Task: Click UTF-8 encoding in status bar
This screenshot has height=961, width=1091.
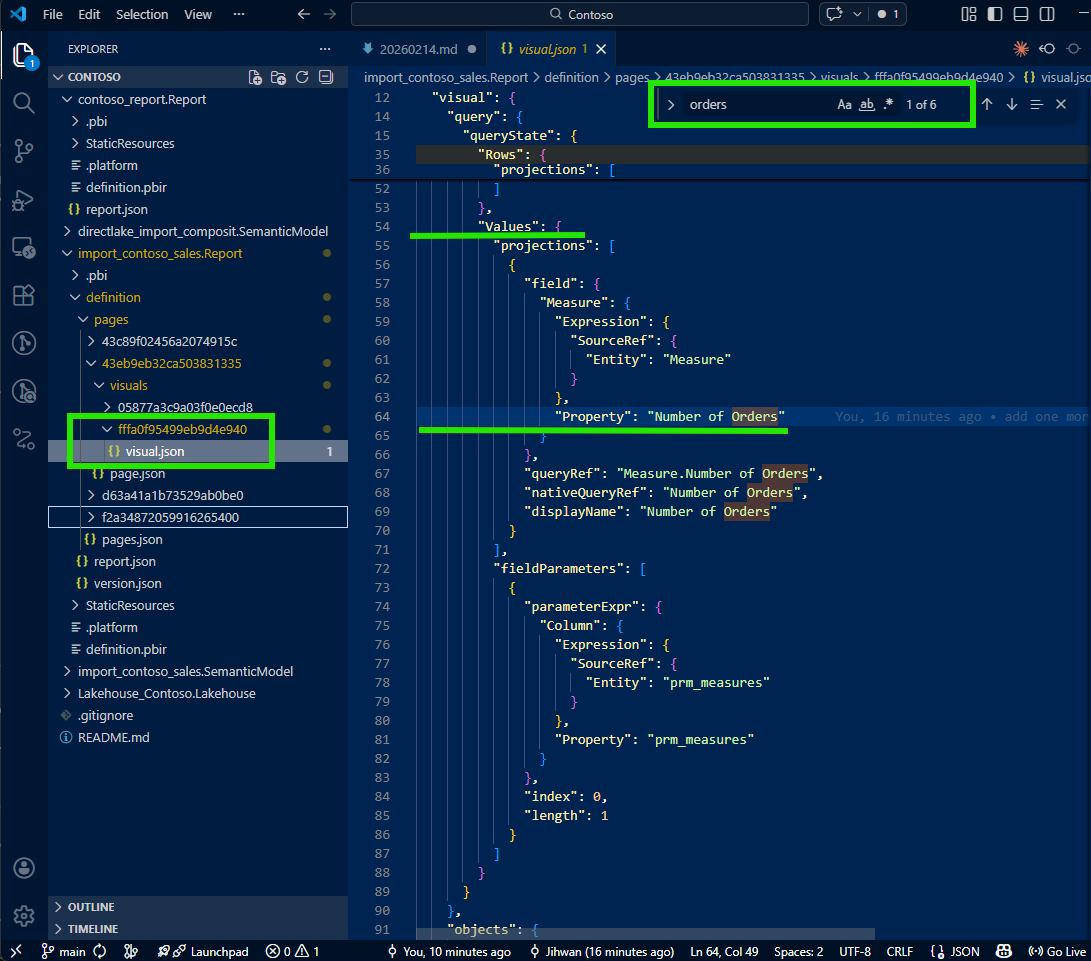Action: coord(855,951)
